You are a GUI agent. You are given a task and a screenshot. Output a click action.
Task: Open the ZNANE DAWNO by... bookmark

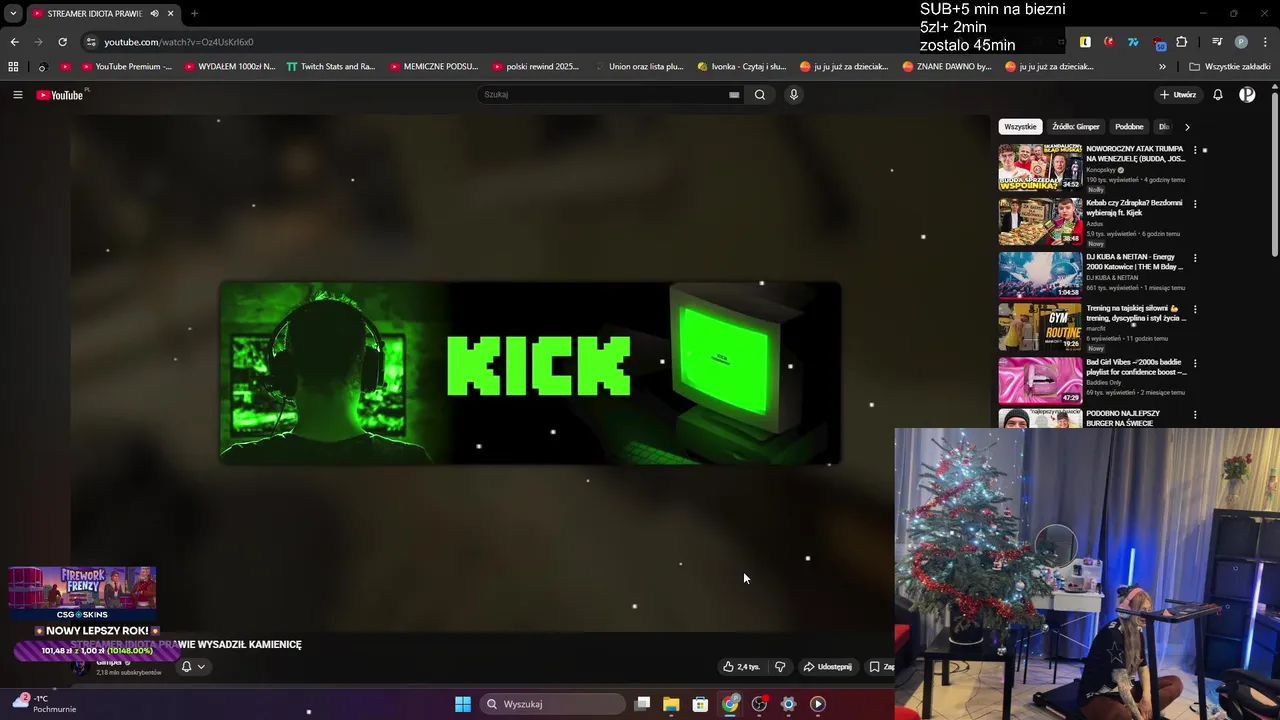[x=947, y=67]
